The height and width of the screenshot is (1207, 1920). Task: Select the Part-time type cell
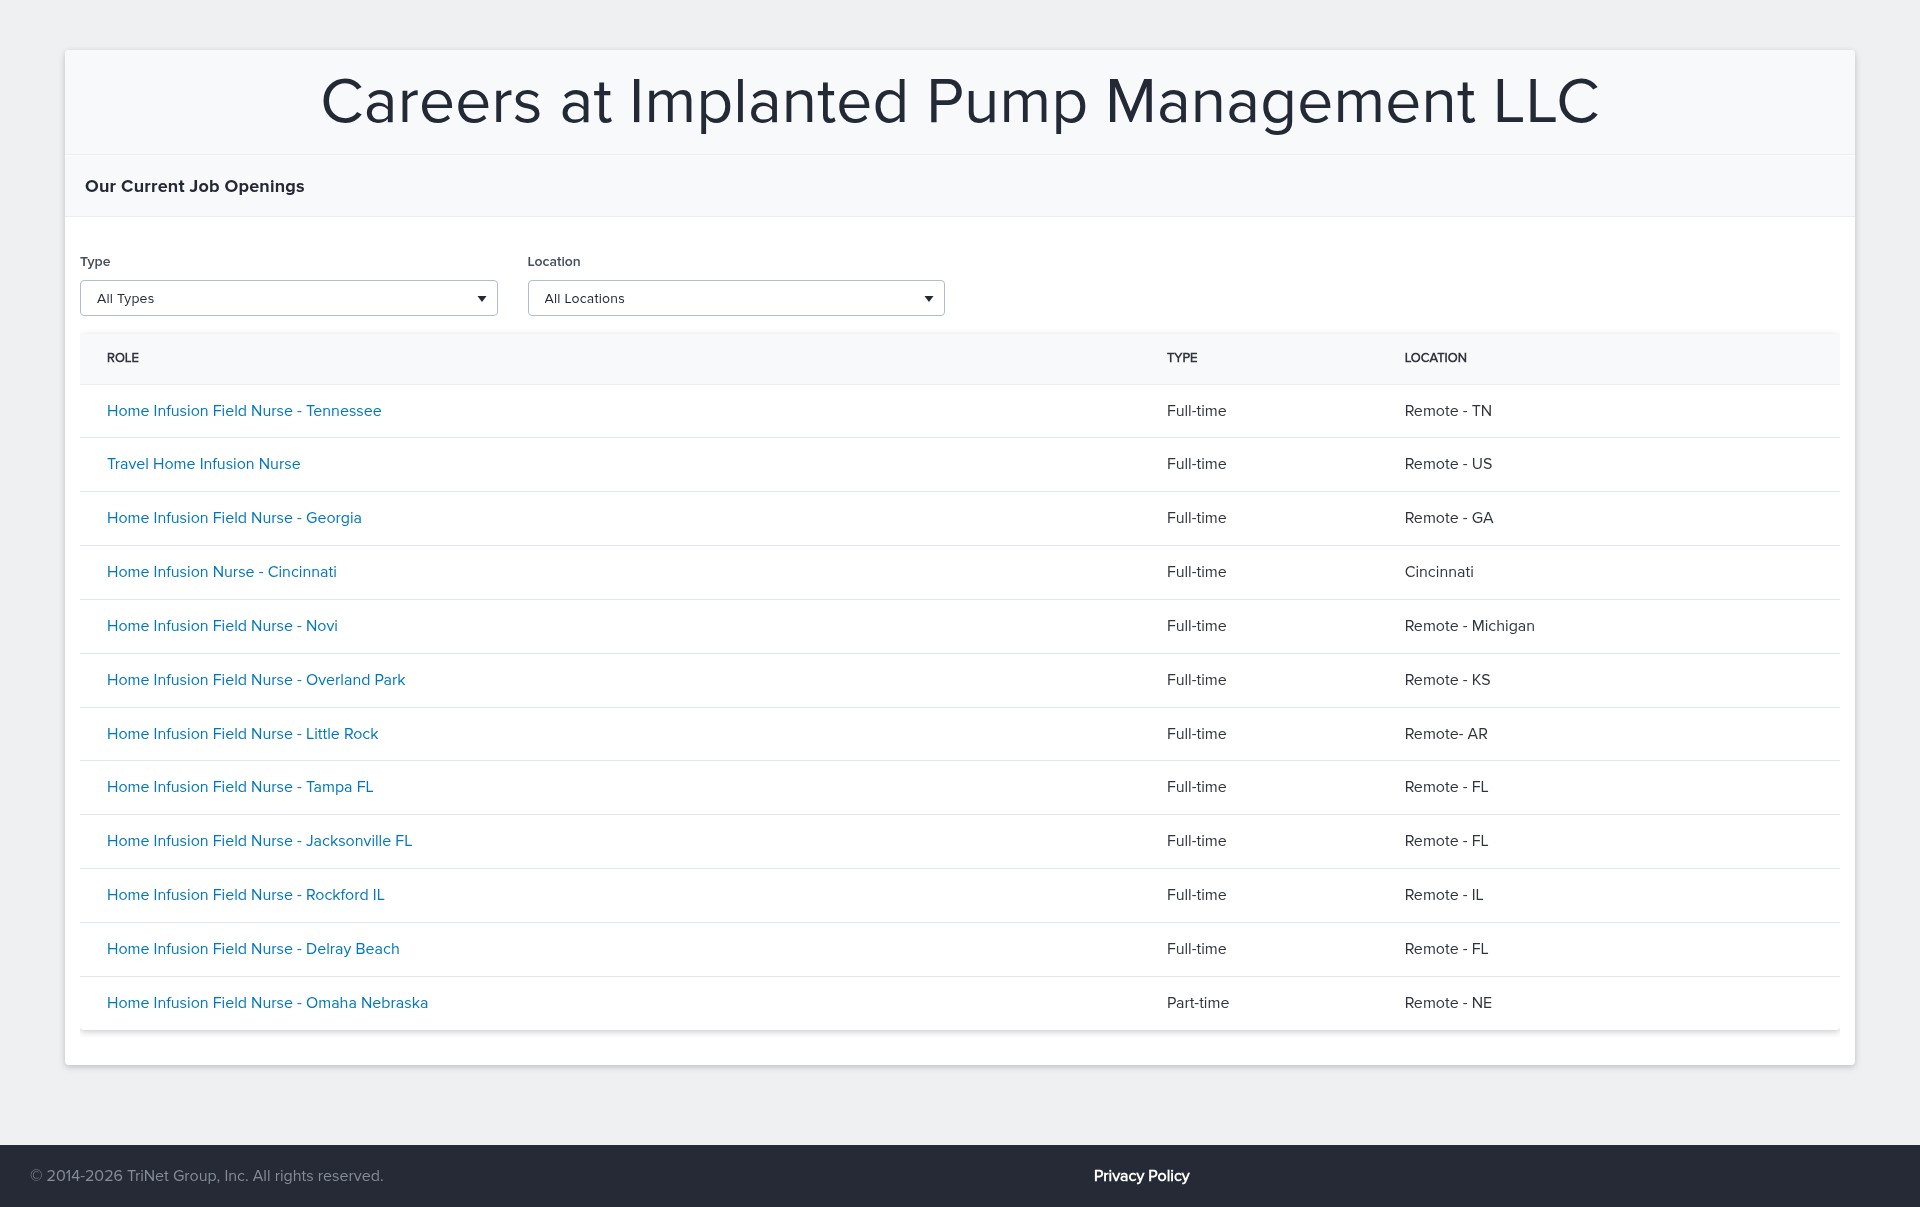point(1198,1003)
